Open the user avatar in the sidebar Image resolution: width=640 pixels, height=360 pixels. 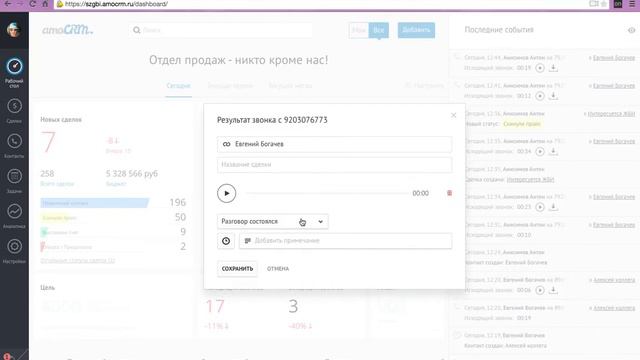pos(14,30)
